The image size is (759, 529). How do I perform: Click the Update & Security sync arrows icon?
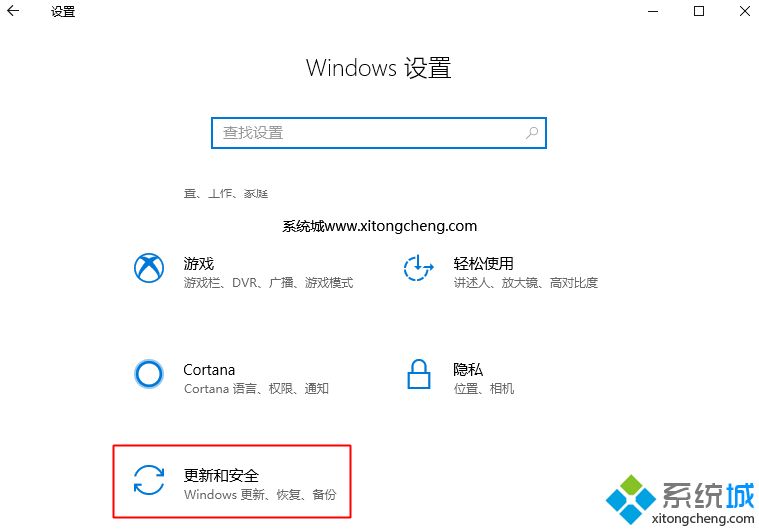click(149, 480)
